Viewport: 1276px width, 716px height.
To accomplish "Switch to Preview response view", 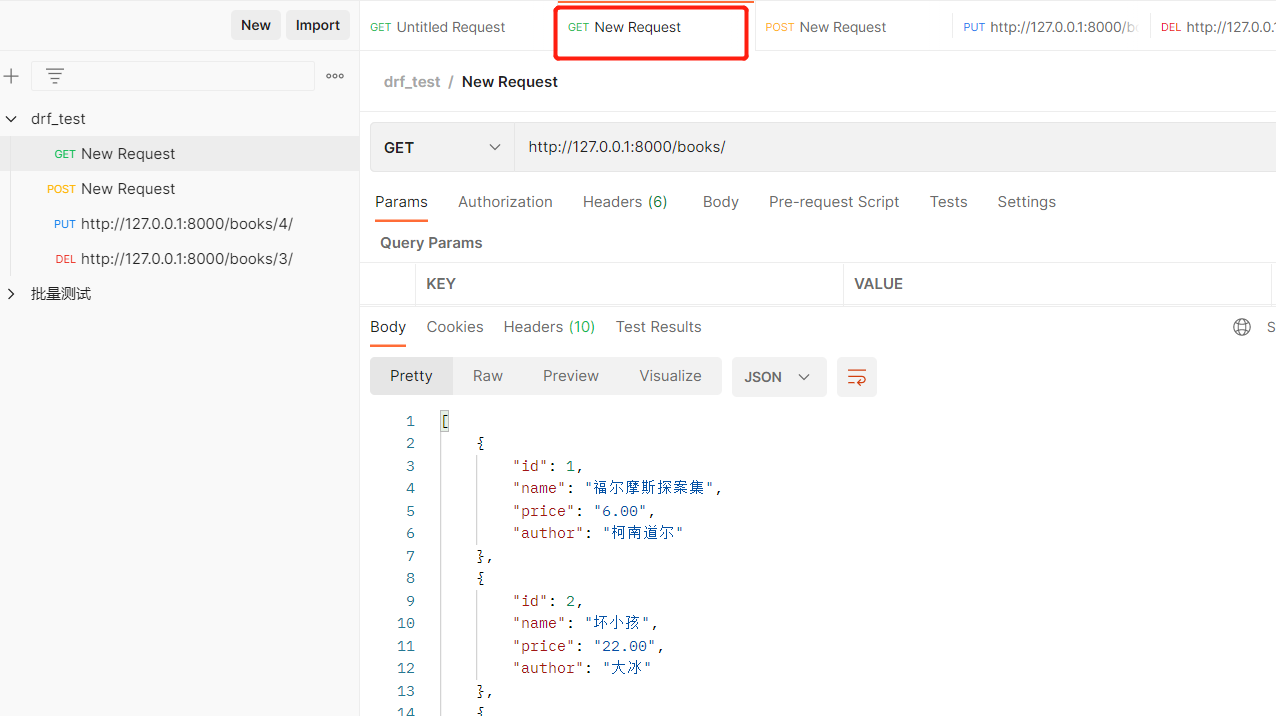I will [x=570, y=376].
